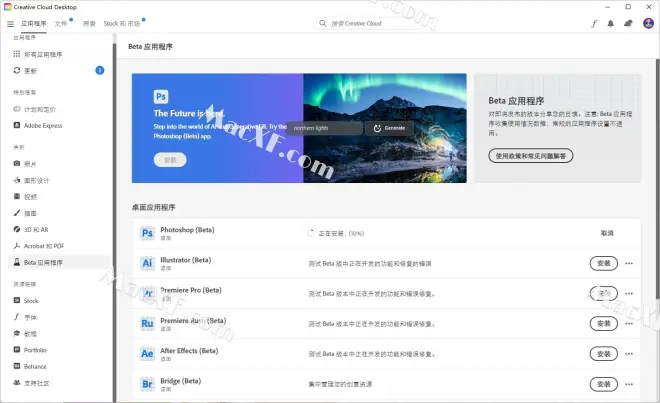Open the user account avatar

click(646, 22)
